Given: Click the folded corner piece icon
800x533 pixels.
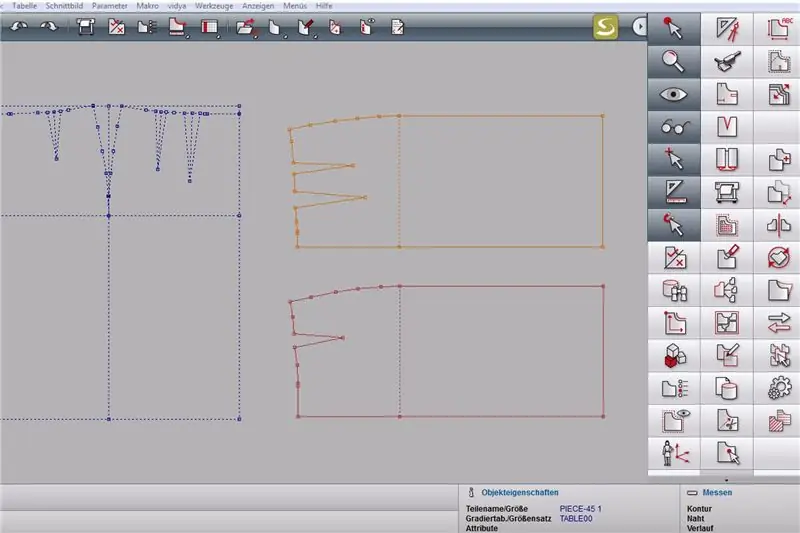Looking at the screenshot, I should pos(779,290).
